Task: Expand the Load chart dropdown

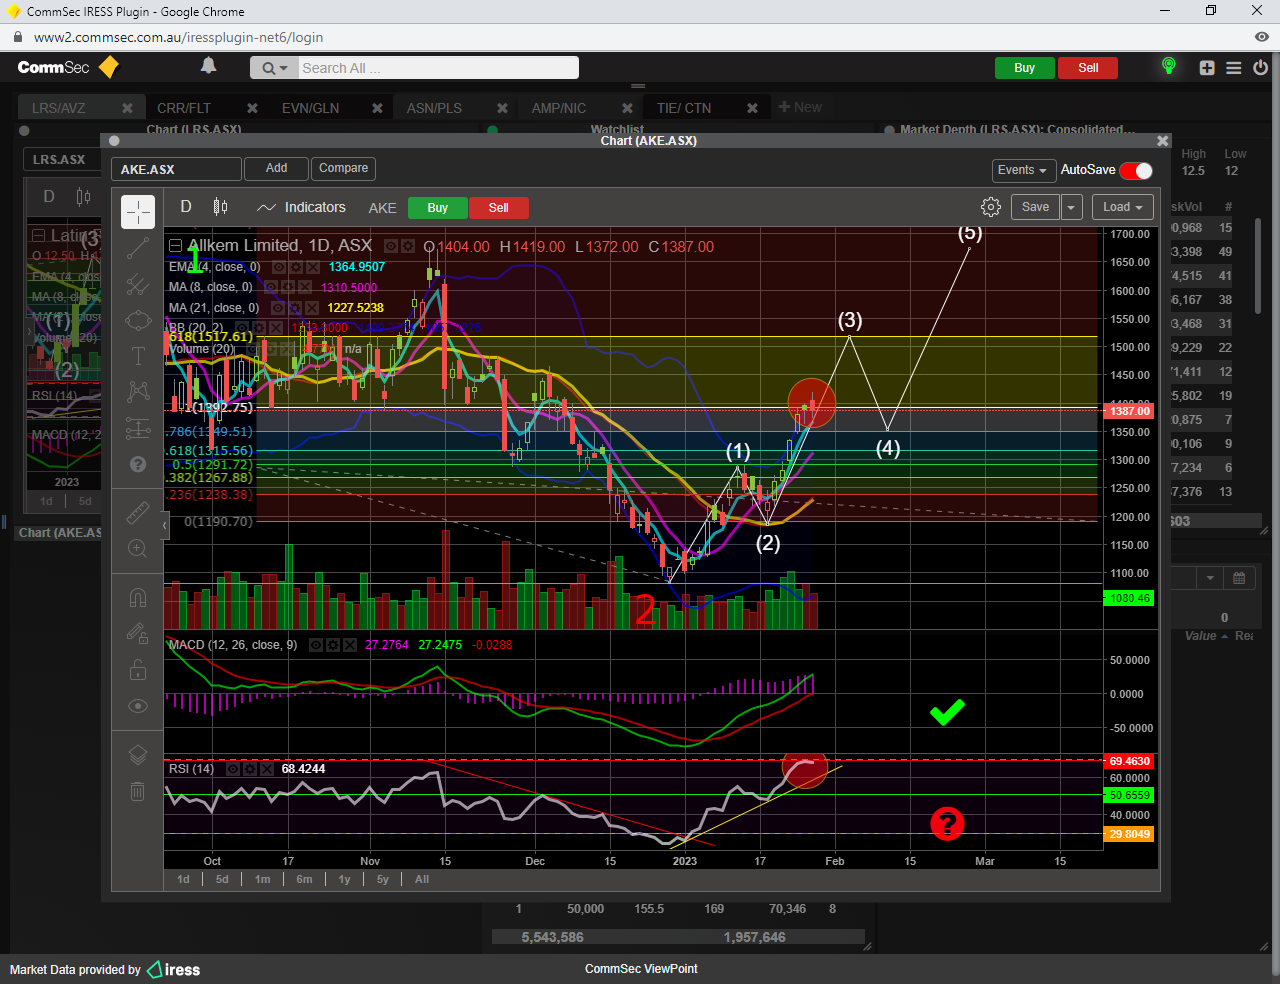Action: click(x=1122, y=207)
